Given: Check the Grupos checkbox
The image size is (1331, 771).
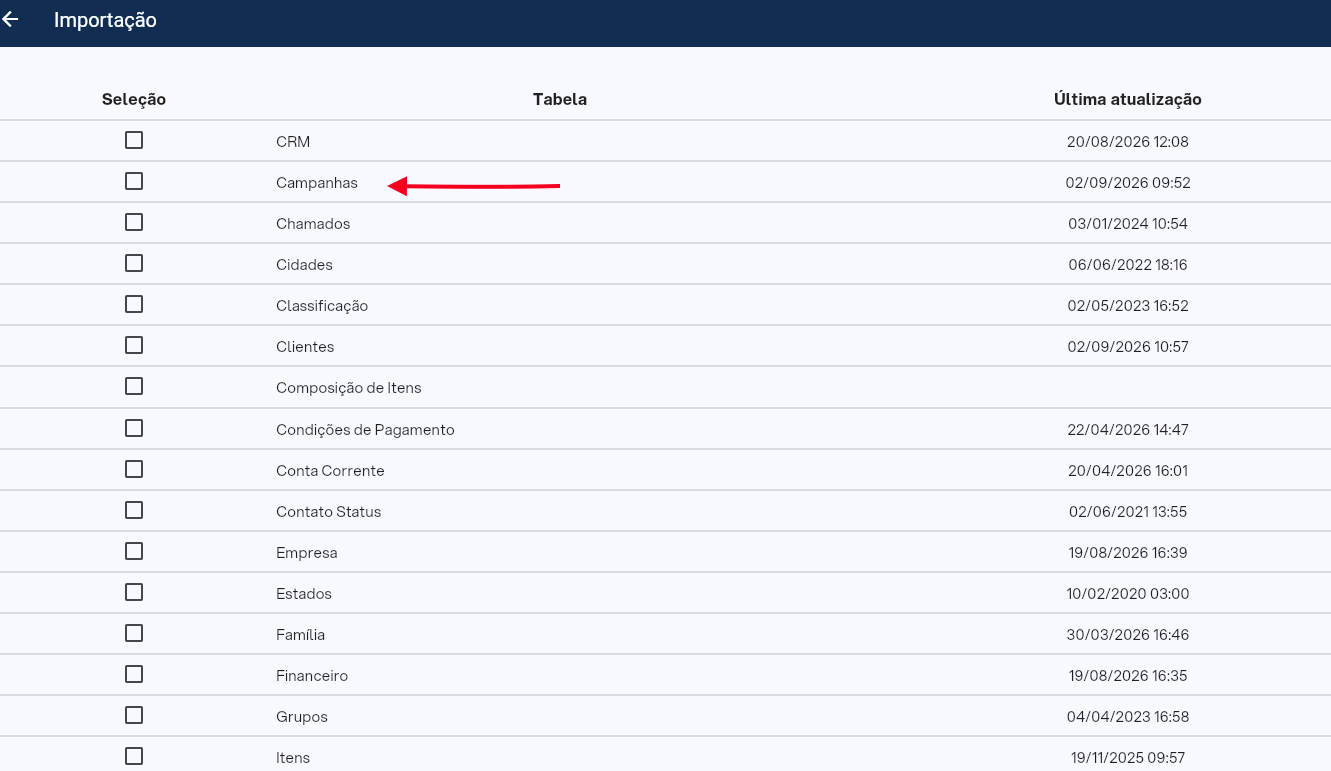Looking at the screenshot, I should [x=134, y=715].
